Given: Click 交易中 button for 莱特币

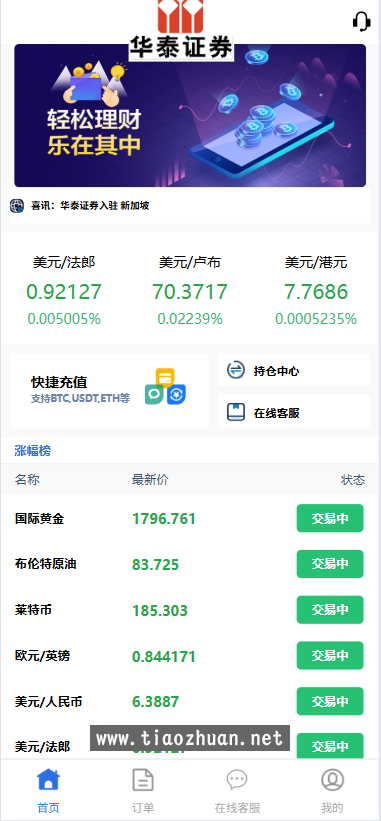Looking at the screenshot, I should (x=330, y=609).
